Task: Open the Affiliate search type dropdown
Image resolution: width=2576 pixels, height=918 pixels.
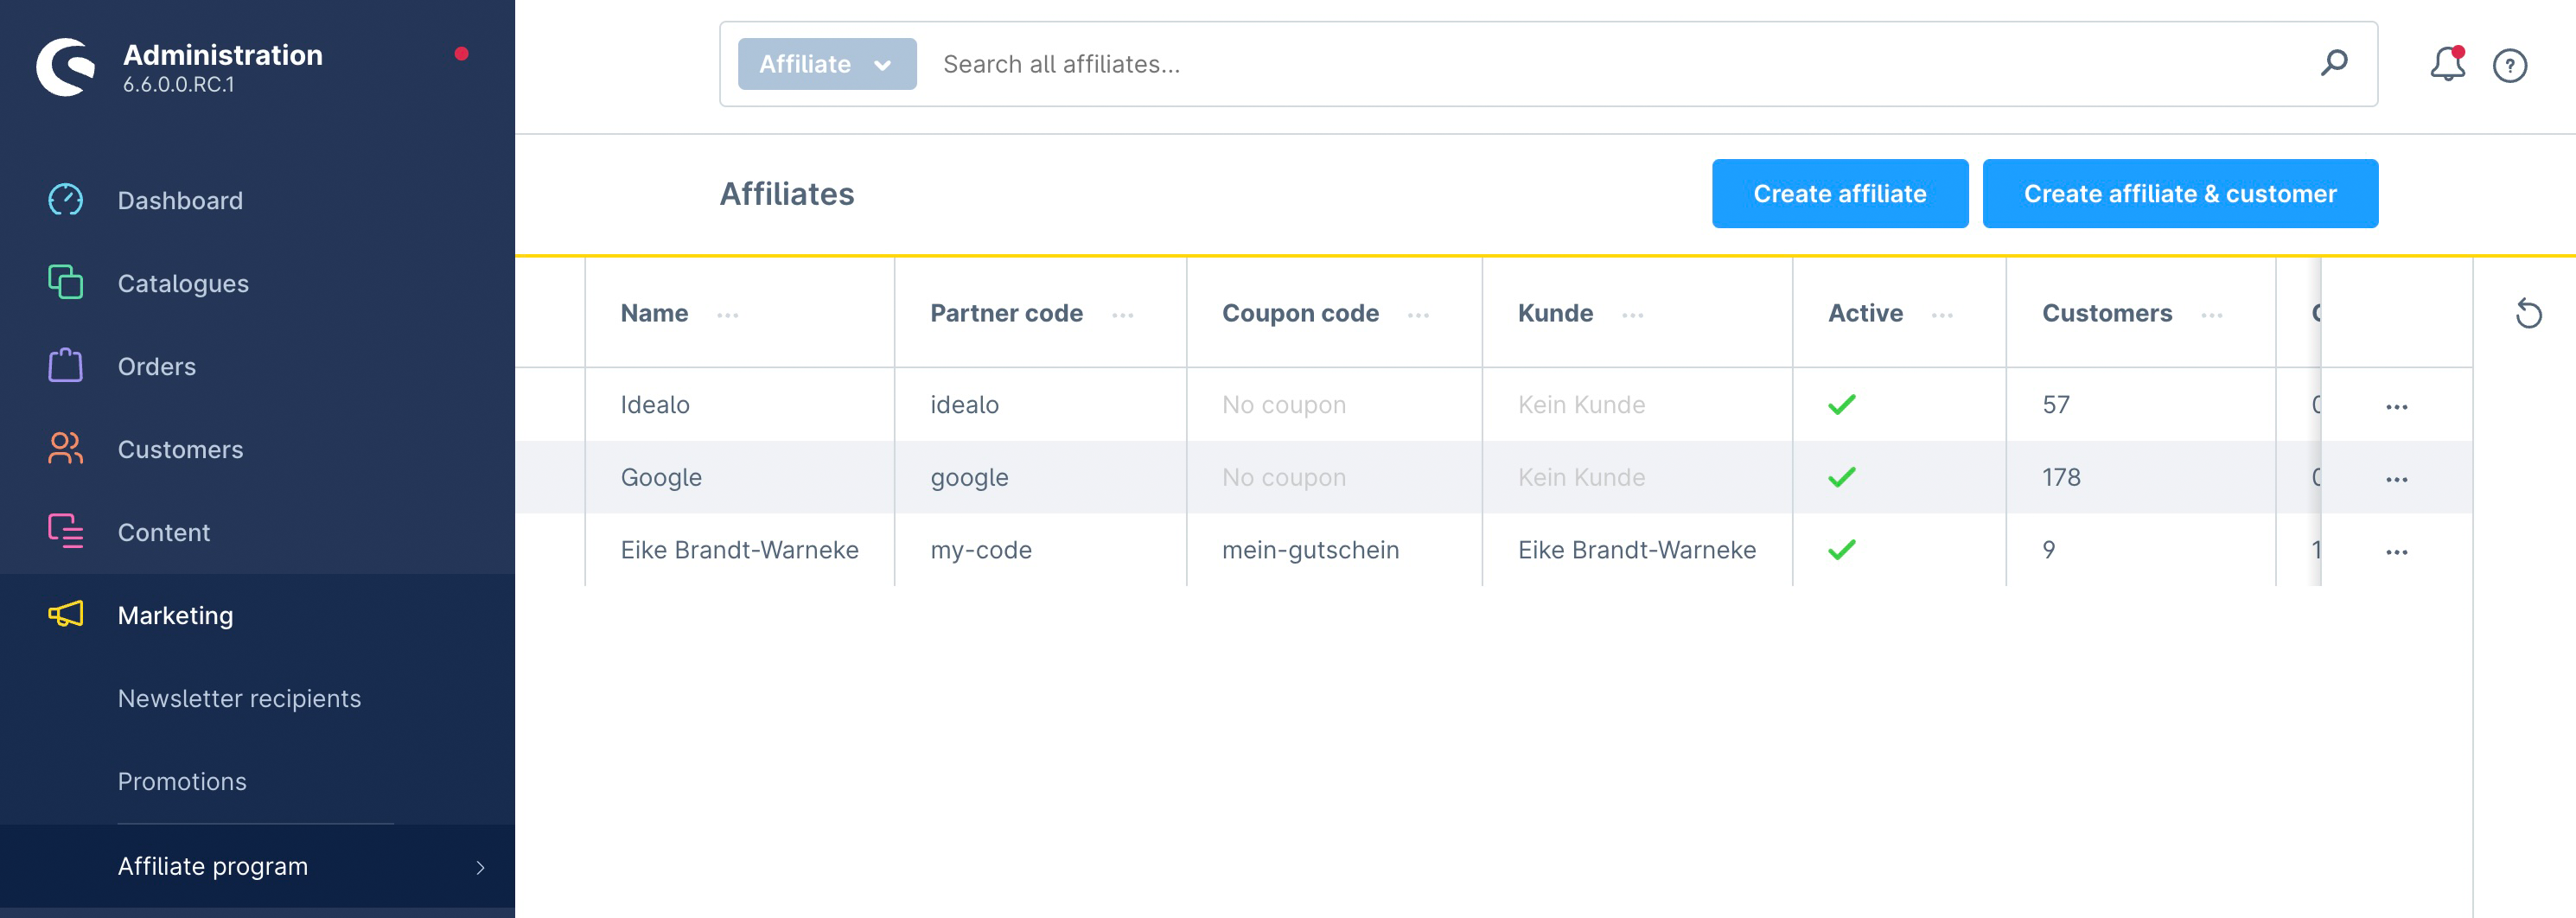Action: coord(827,64)
